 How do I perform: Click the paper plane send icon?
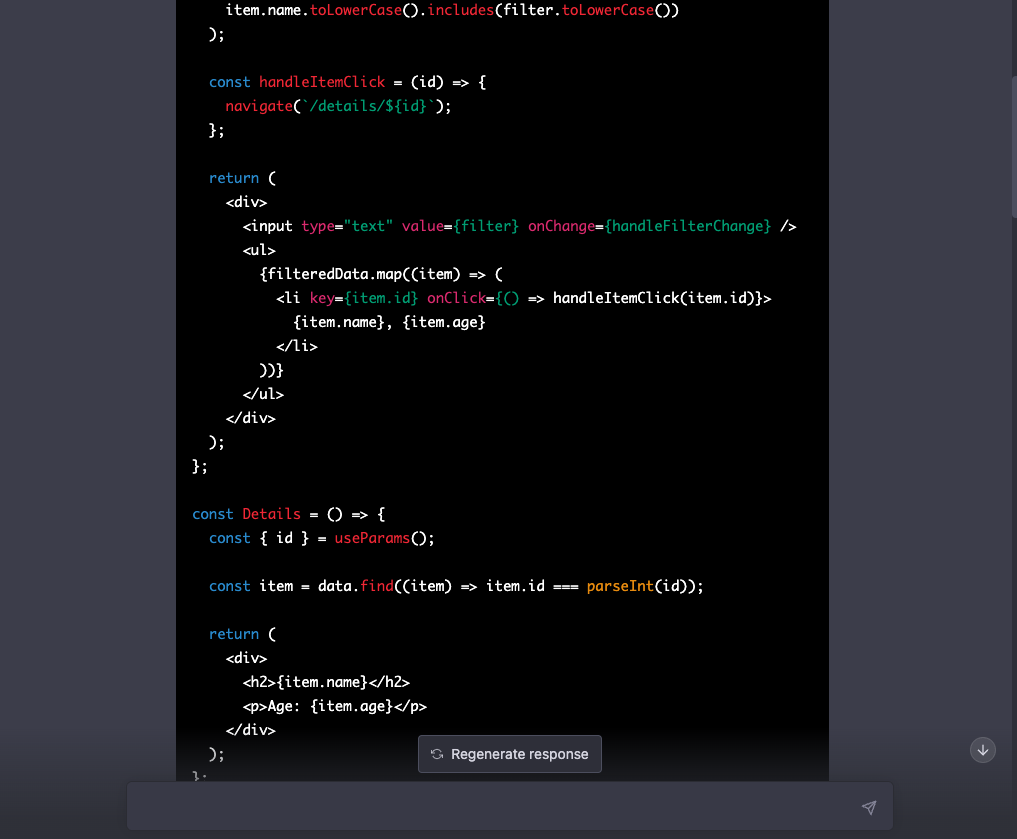pyautogui.click(x=868, y=807)
